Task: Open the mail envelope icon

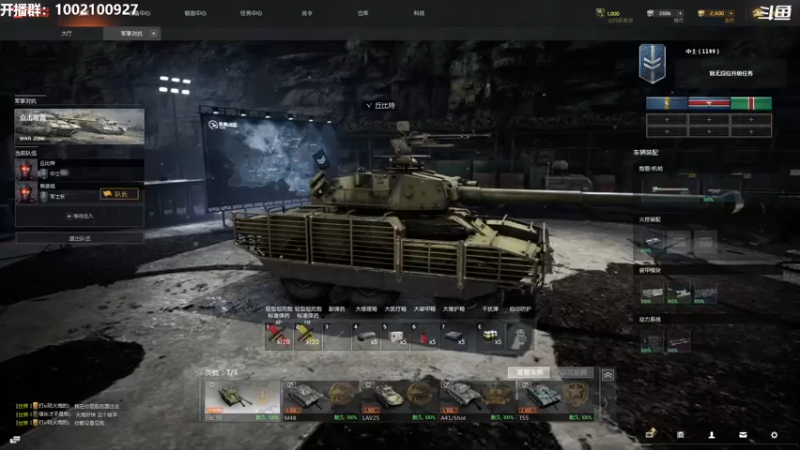Action: 743,435
